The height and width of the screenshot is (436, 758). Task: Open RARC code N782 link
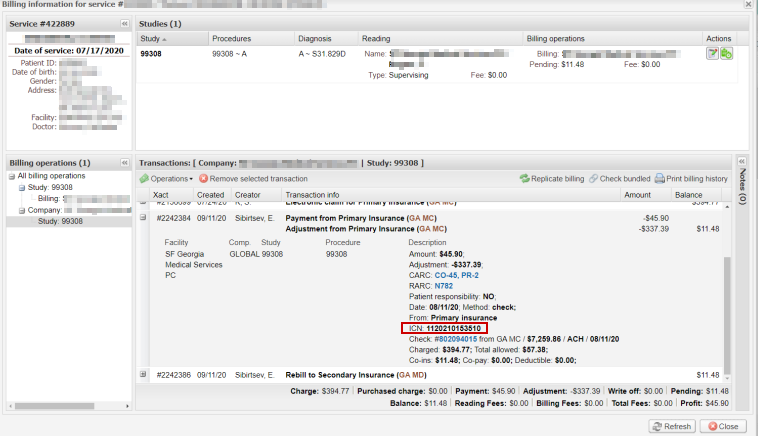(x=444, y=286)
